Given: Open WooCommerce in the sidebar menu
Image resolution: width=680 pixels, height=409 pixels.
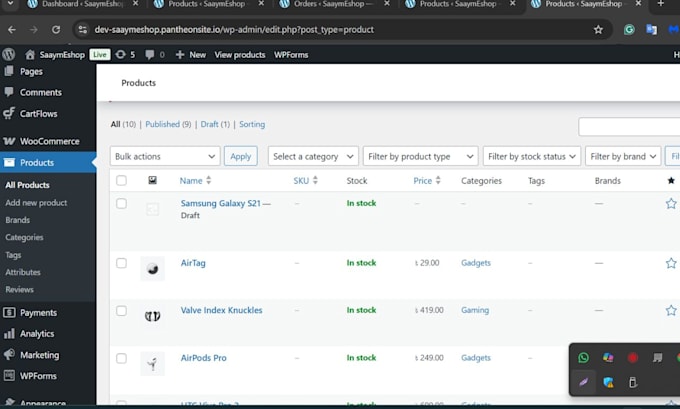Looking at the screenshot, I should 48,141.
